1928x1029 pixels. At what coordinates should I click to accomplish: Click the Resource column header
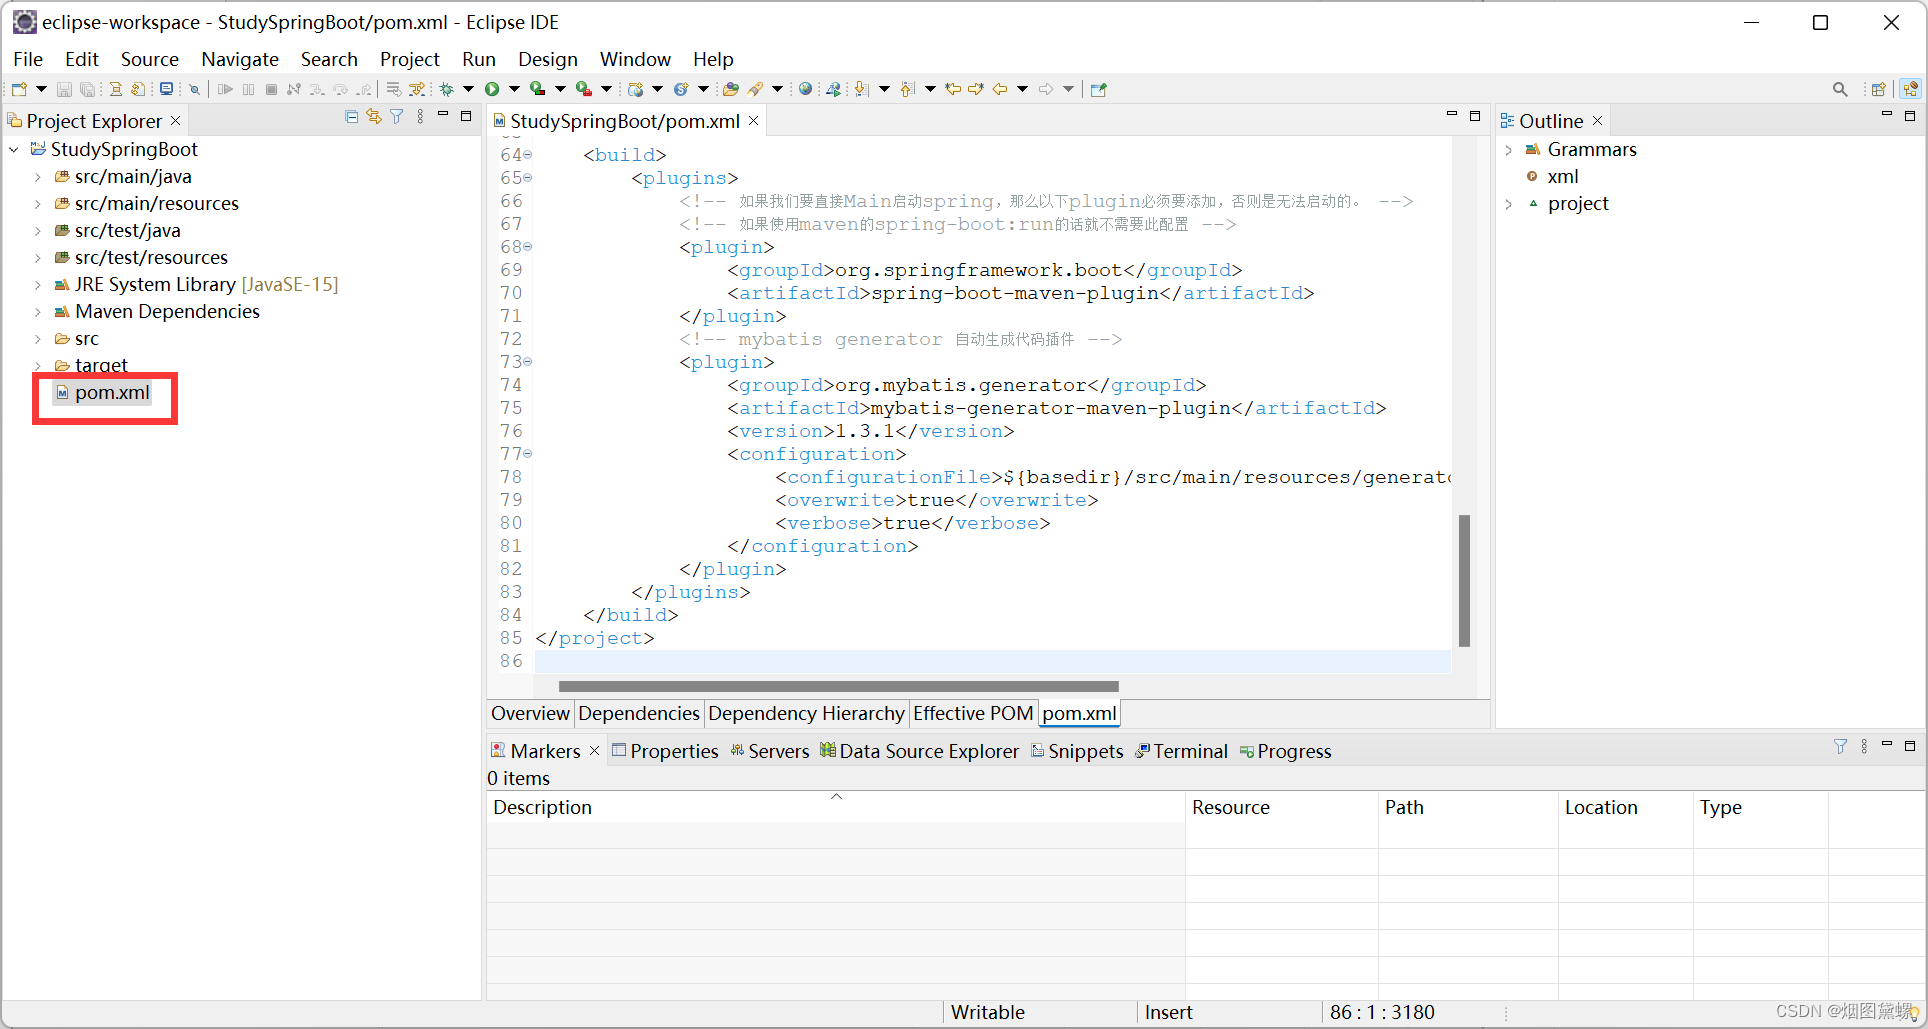pyautogui.click(x=1281, y=807)
